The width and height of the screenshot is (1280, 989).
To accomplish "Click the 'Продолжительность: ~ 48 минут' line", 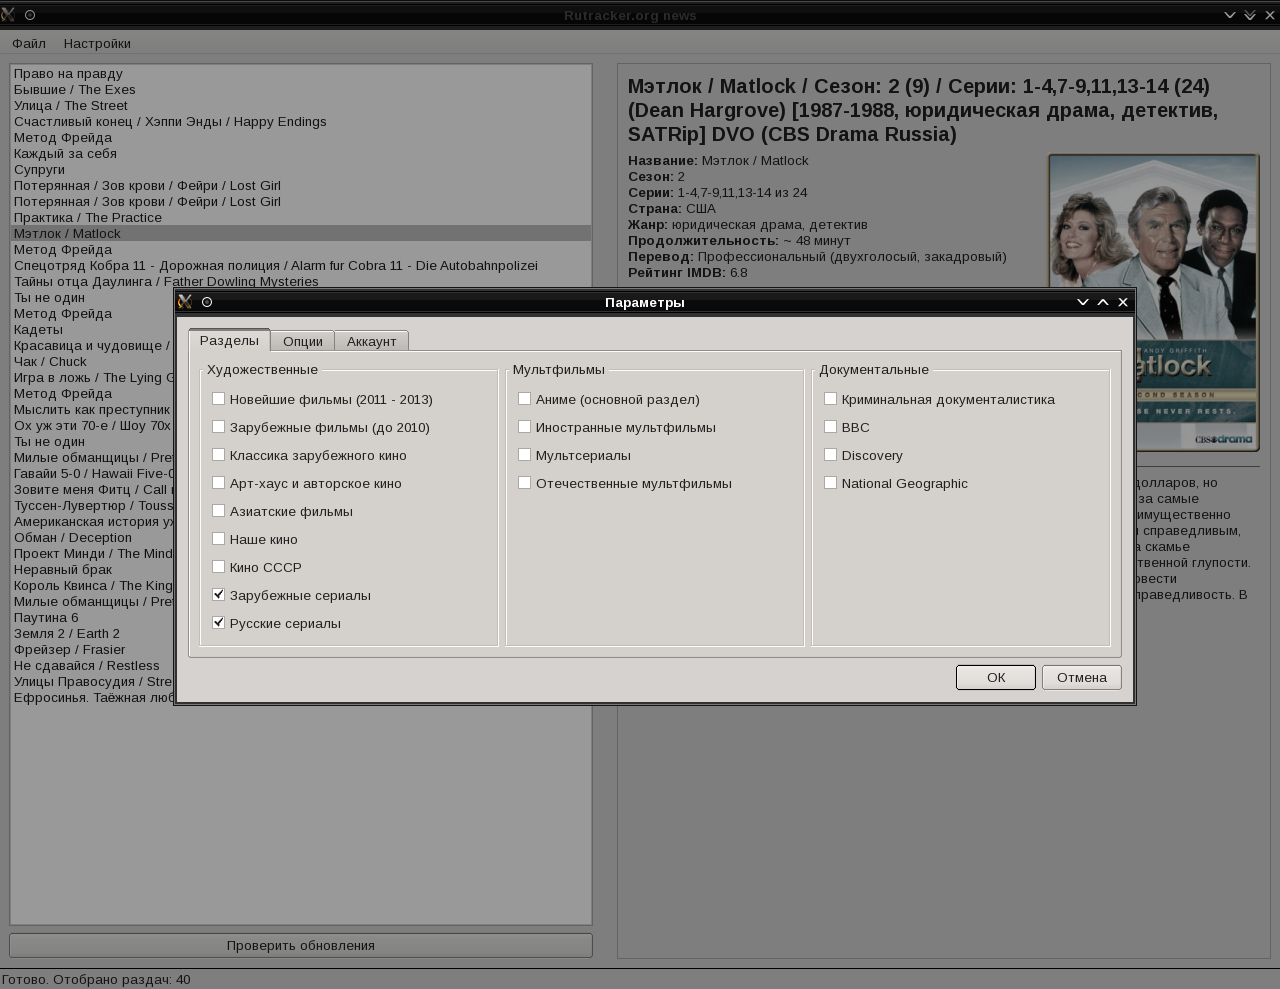I will tap(739, 240).
